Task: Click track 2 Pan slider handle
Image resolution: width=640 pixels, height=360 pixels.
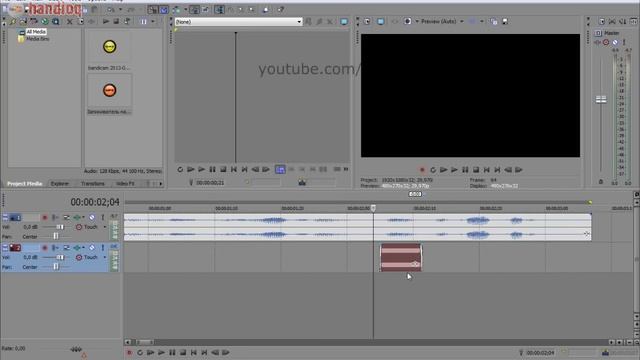Action: (x=56, y=267)
